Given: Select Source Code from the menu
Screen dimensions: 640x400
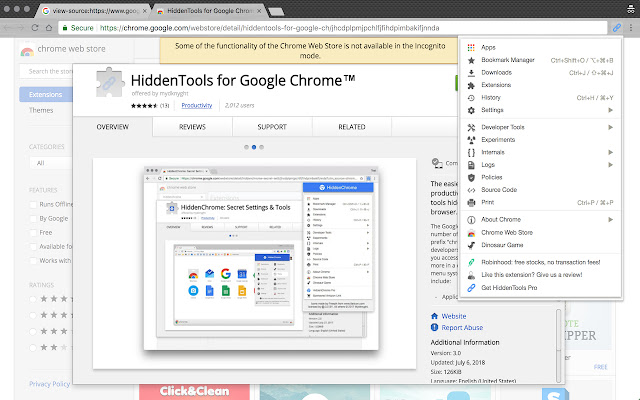Looking at the screenshot, I should coord(499,189).
